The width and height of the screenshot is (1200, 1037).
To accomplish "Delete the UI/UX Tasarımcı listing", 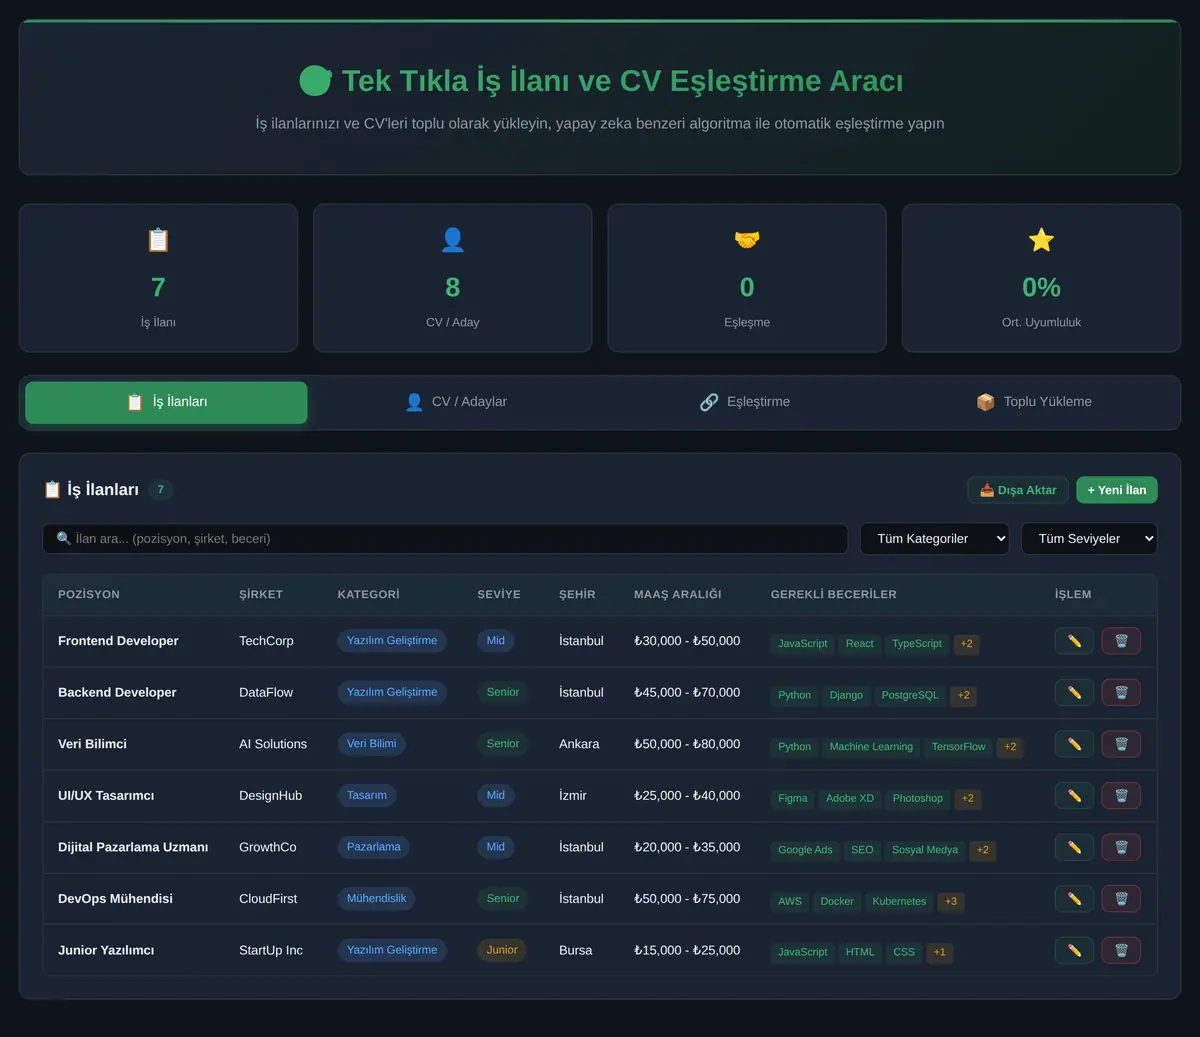I will pyautogui.click(x=1121, y=796).
